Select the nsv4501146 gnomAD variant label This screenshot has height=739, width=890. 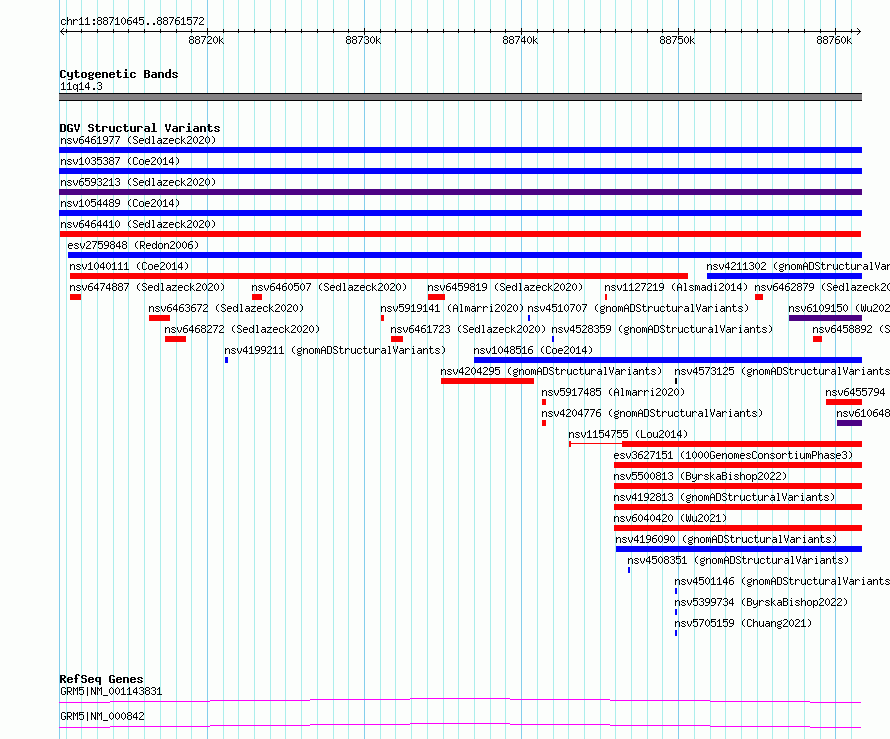click(782, 581)
